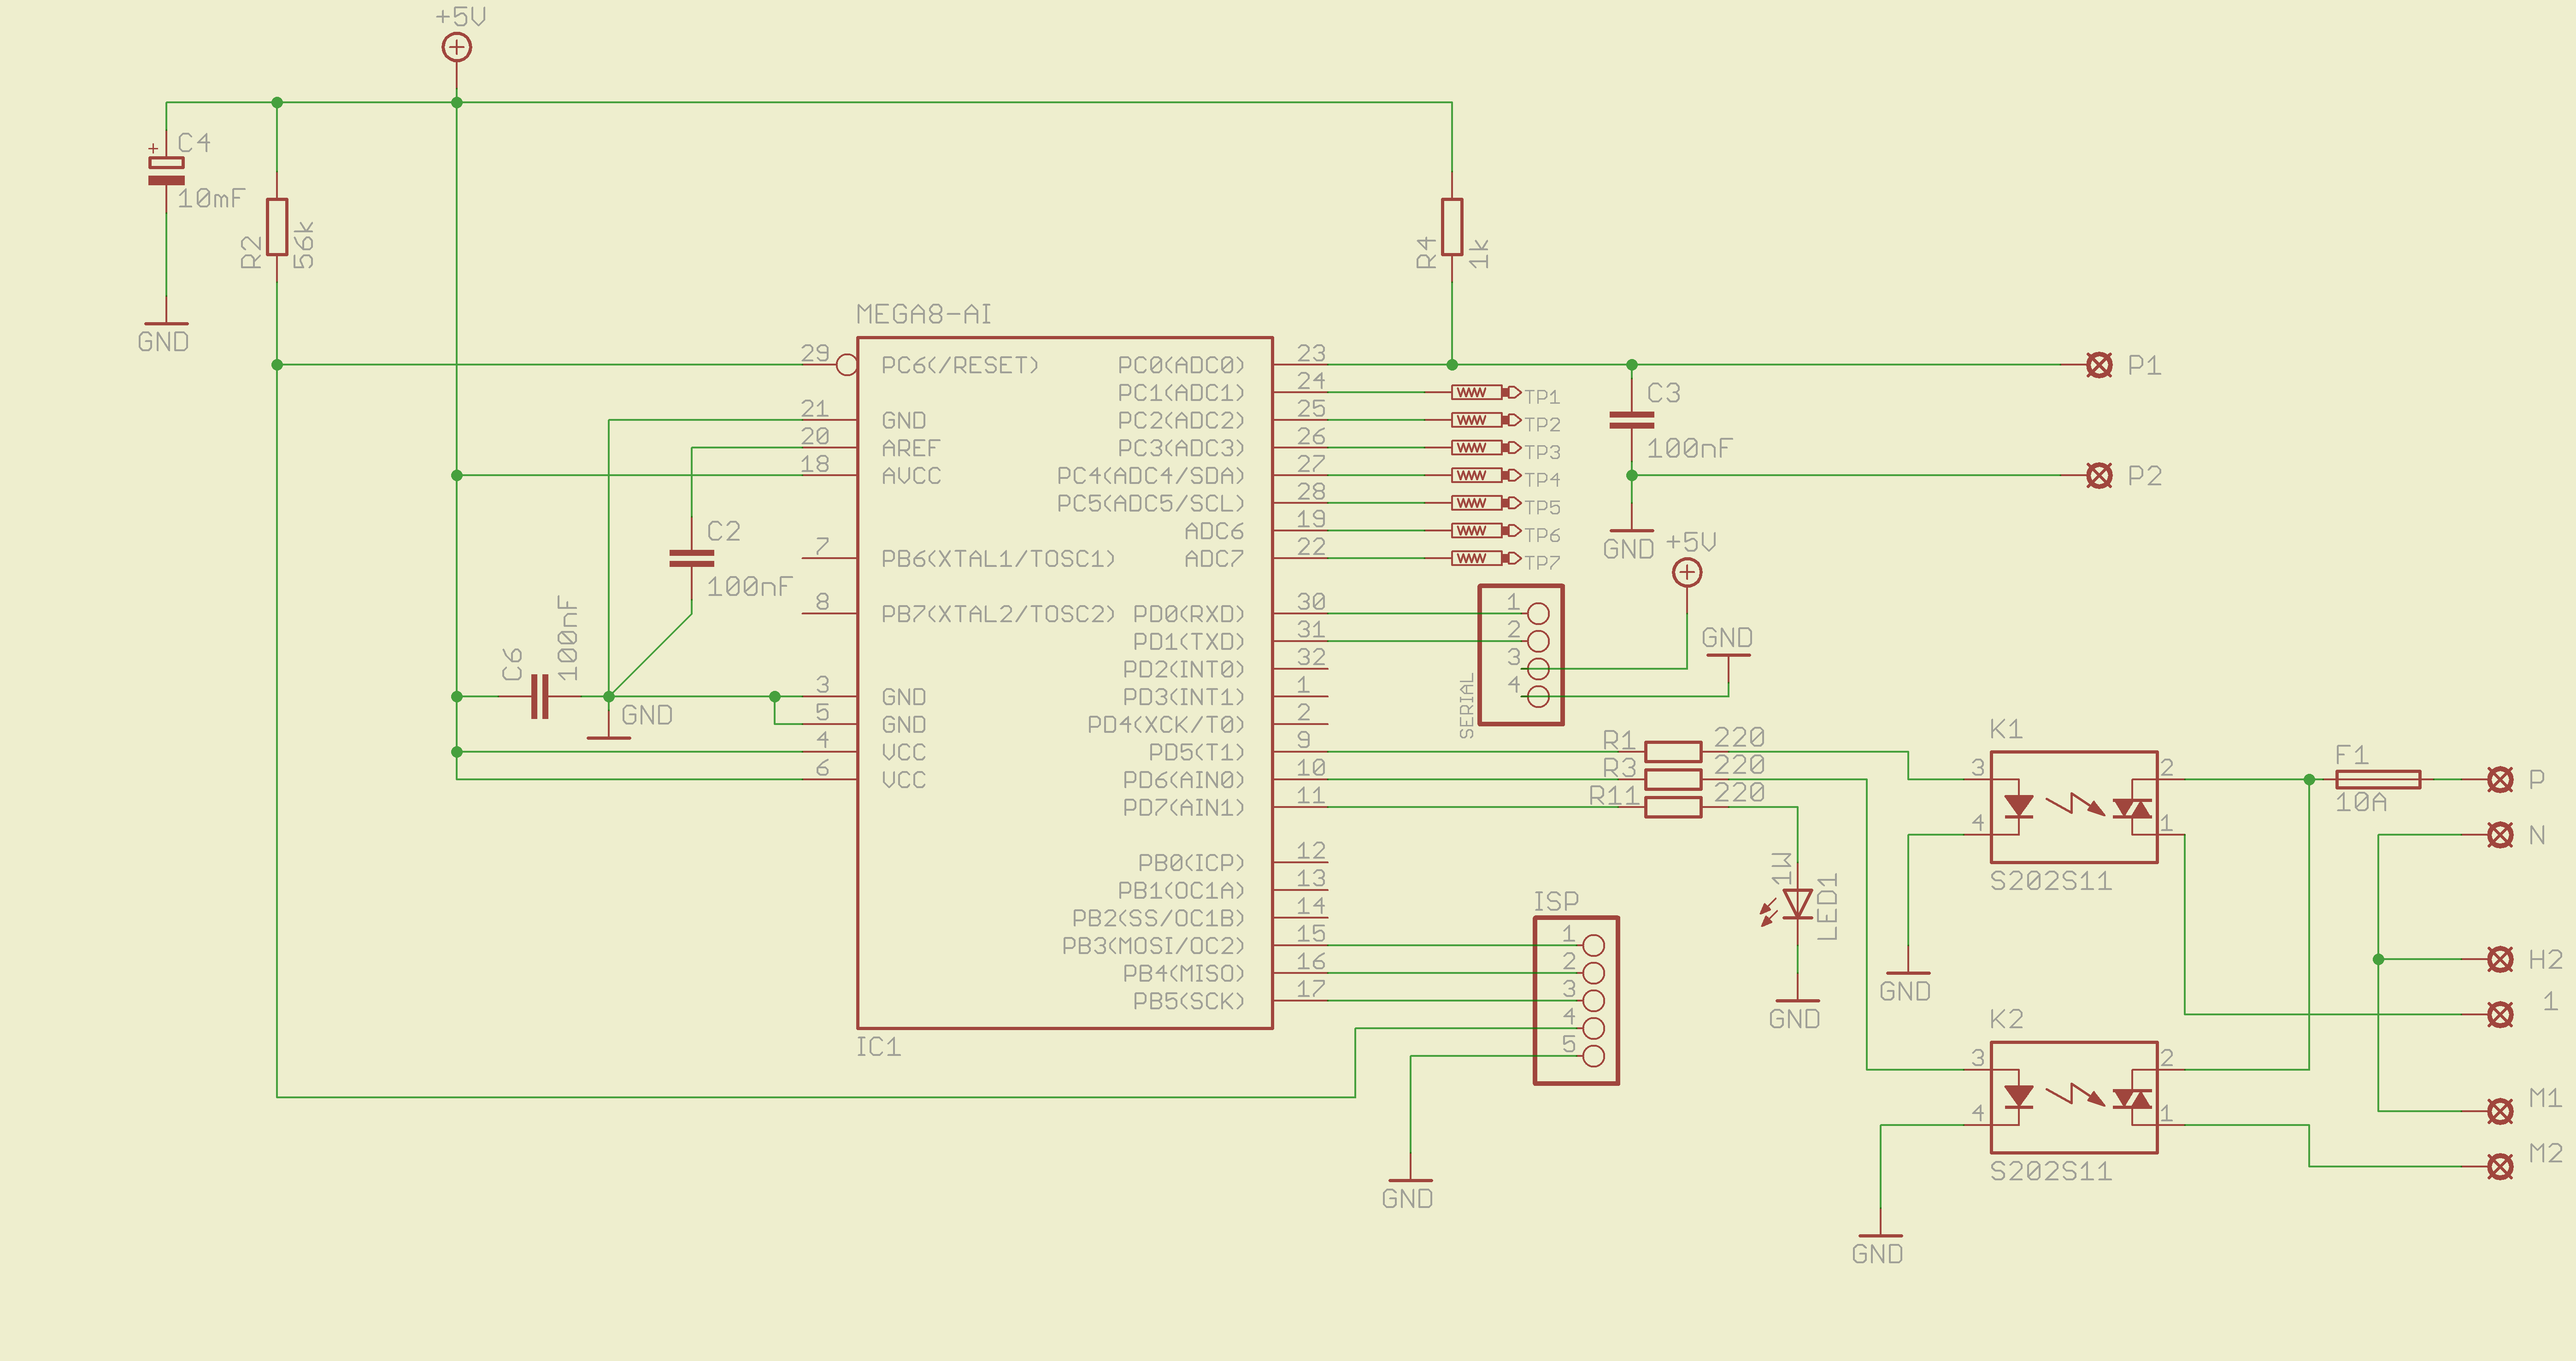
Task: Click the junction dot where R4 meets the PC0 line
Action: coord(1452,365)
